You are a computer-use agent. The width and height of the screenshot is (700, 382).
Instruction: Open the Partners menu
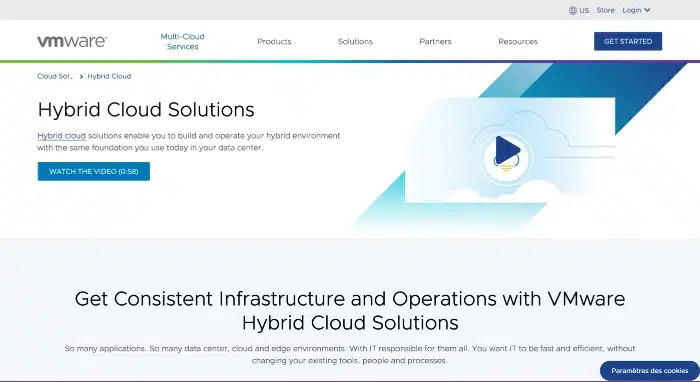point(435,42)
